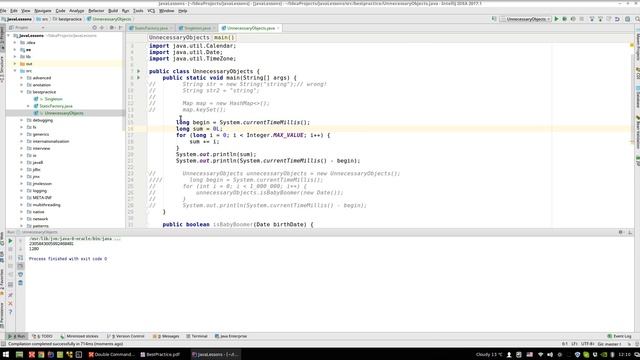Expand the StaticFactory.java node
The image size is (640, 360).
coord(29,106)
